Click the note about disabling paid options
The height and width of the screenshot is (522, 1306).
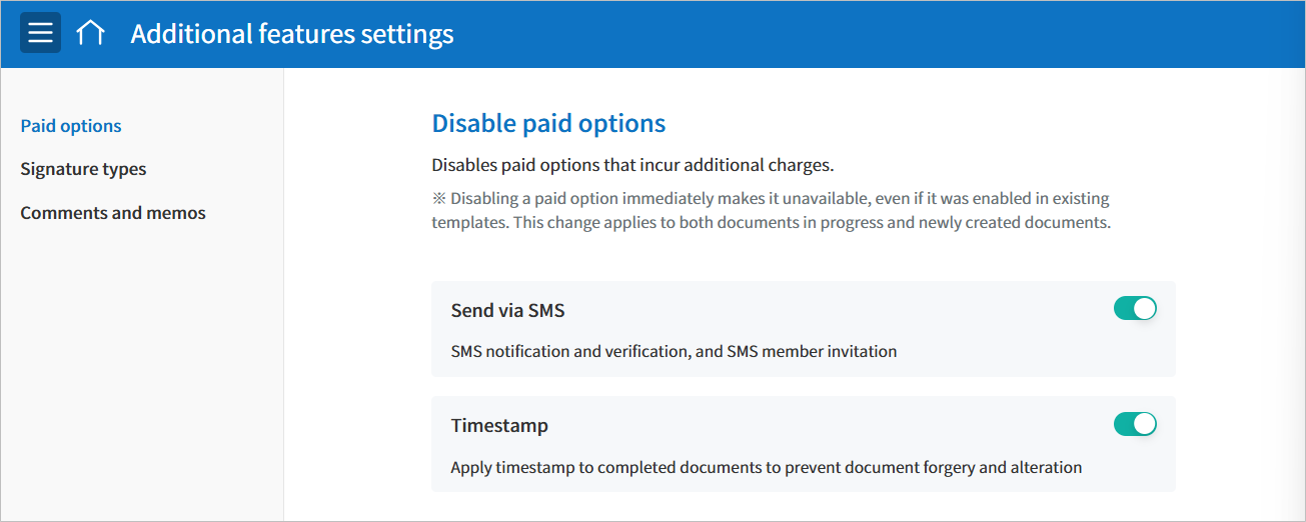(x=770, y=210)
